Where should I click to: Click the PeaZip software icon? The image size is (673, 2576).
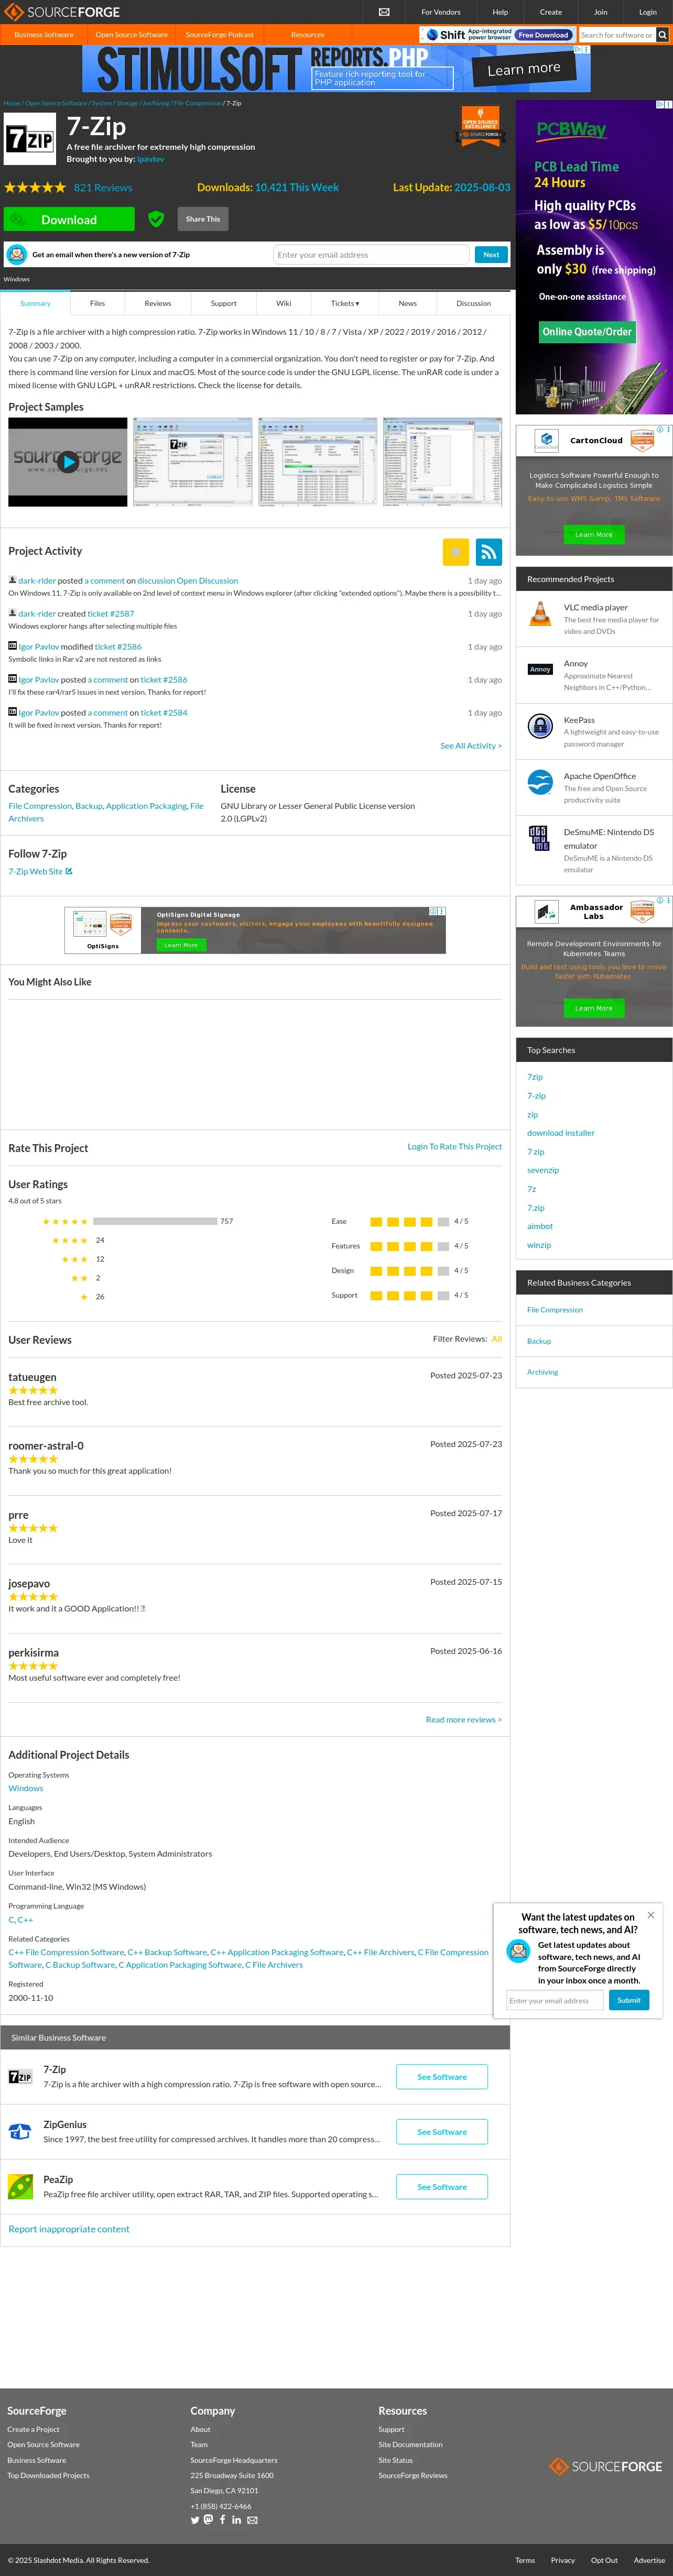pyautogui.click(x=20, y=2186)
